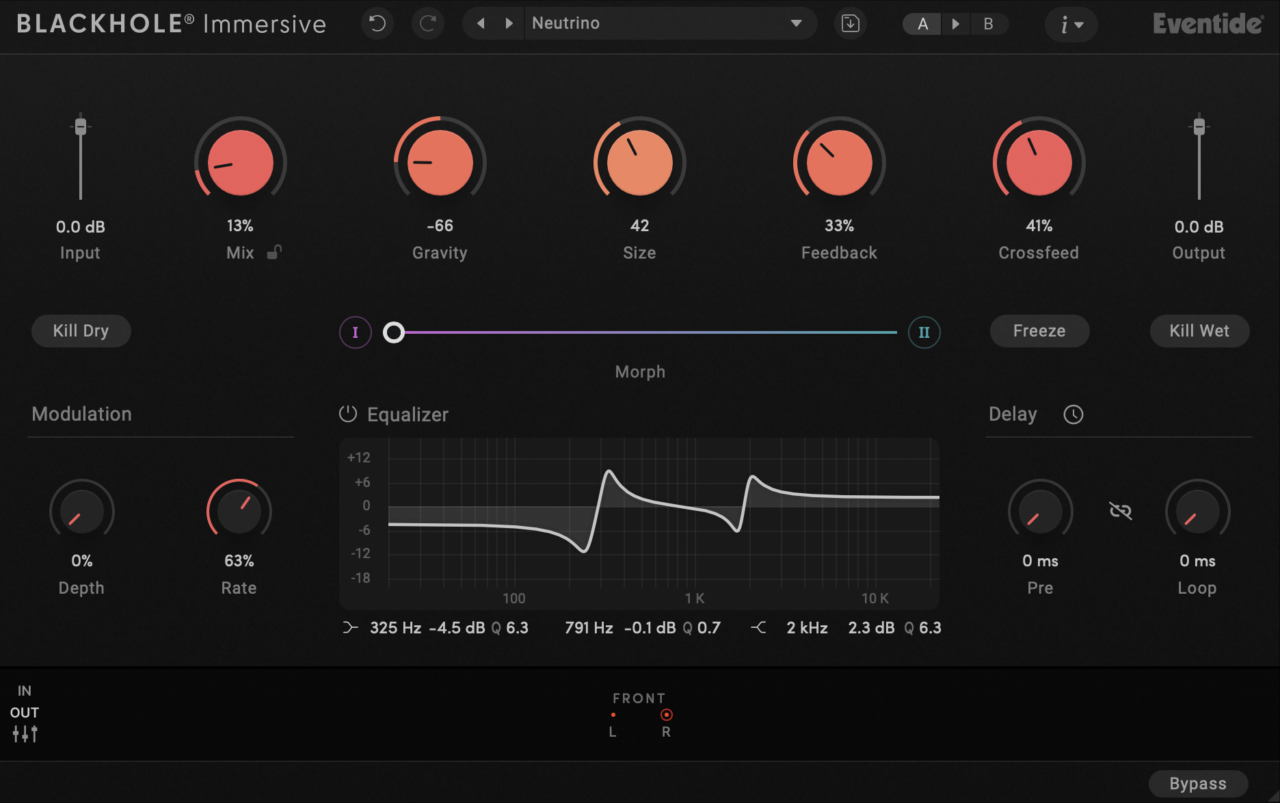Click the -4.5 dB gain value
This screenshot has width=1280, height=803.
pos(457,628)
